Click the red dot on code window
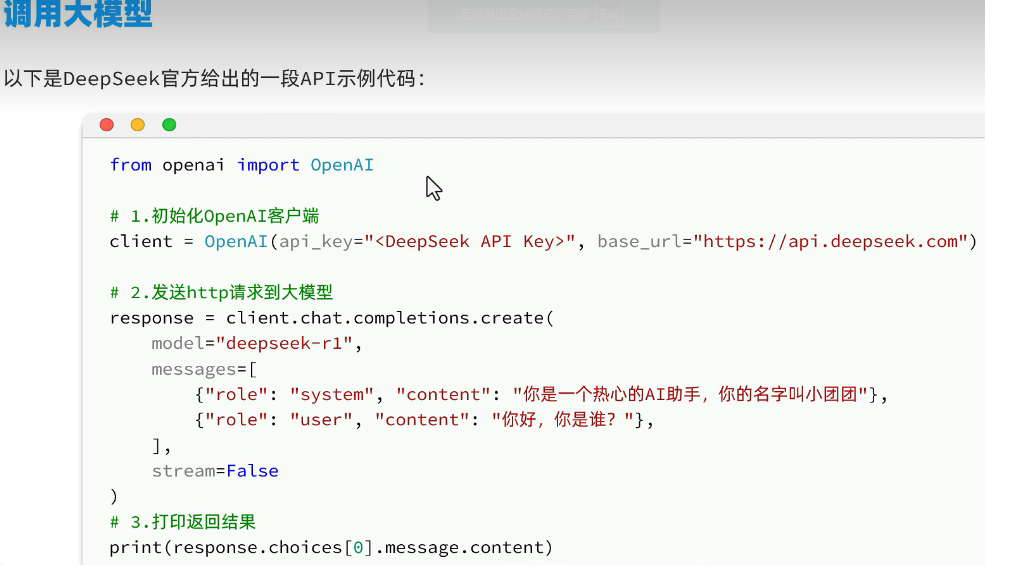This screenshot has height=581, width=1009. pyautogui.click(x=107, y=125)
